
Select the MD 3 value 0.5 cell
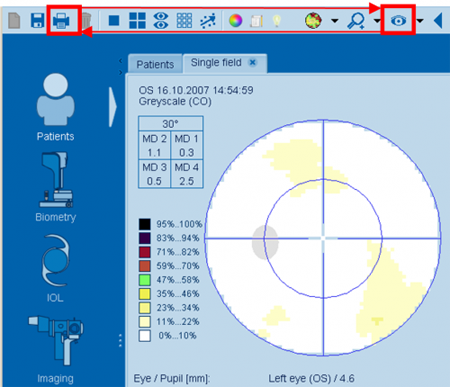tap(154, 174)
